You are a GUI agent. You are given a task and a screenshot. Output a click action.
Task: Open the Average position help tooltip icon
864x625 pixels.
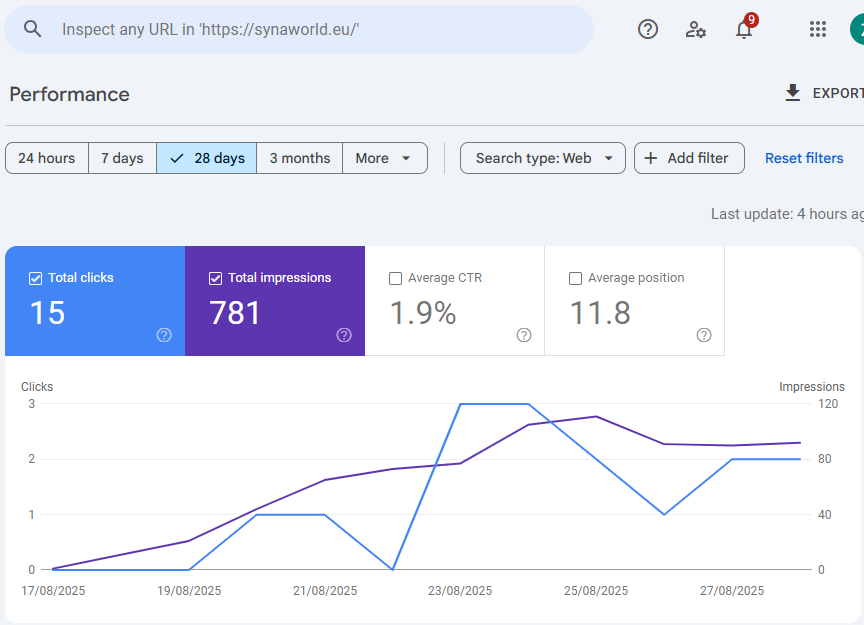click(x=703, y=335)
